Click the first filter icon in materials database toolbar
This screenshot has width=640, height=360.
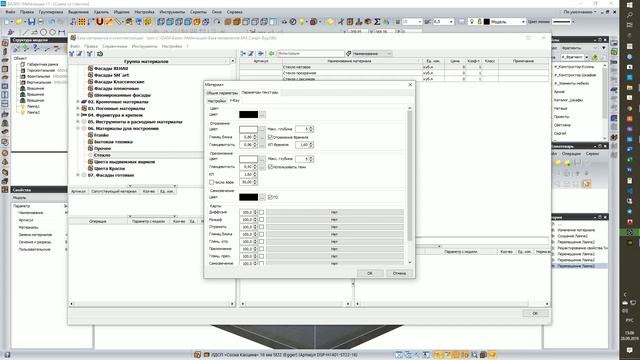(71, 53)
